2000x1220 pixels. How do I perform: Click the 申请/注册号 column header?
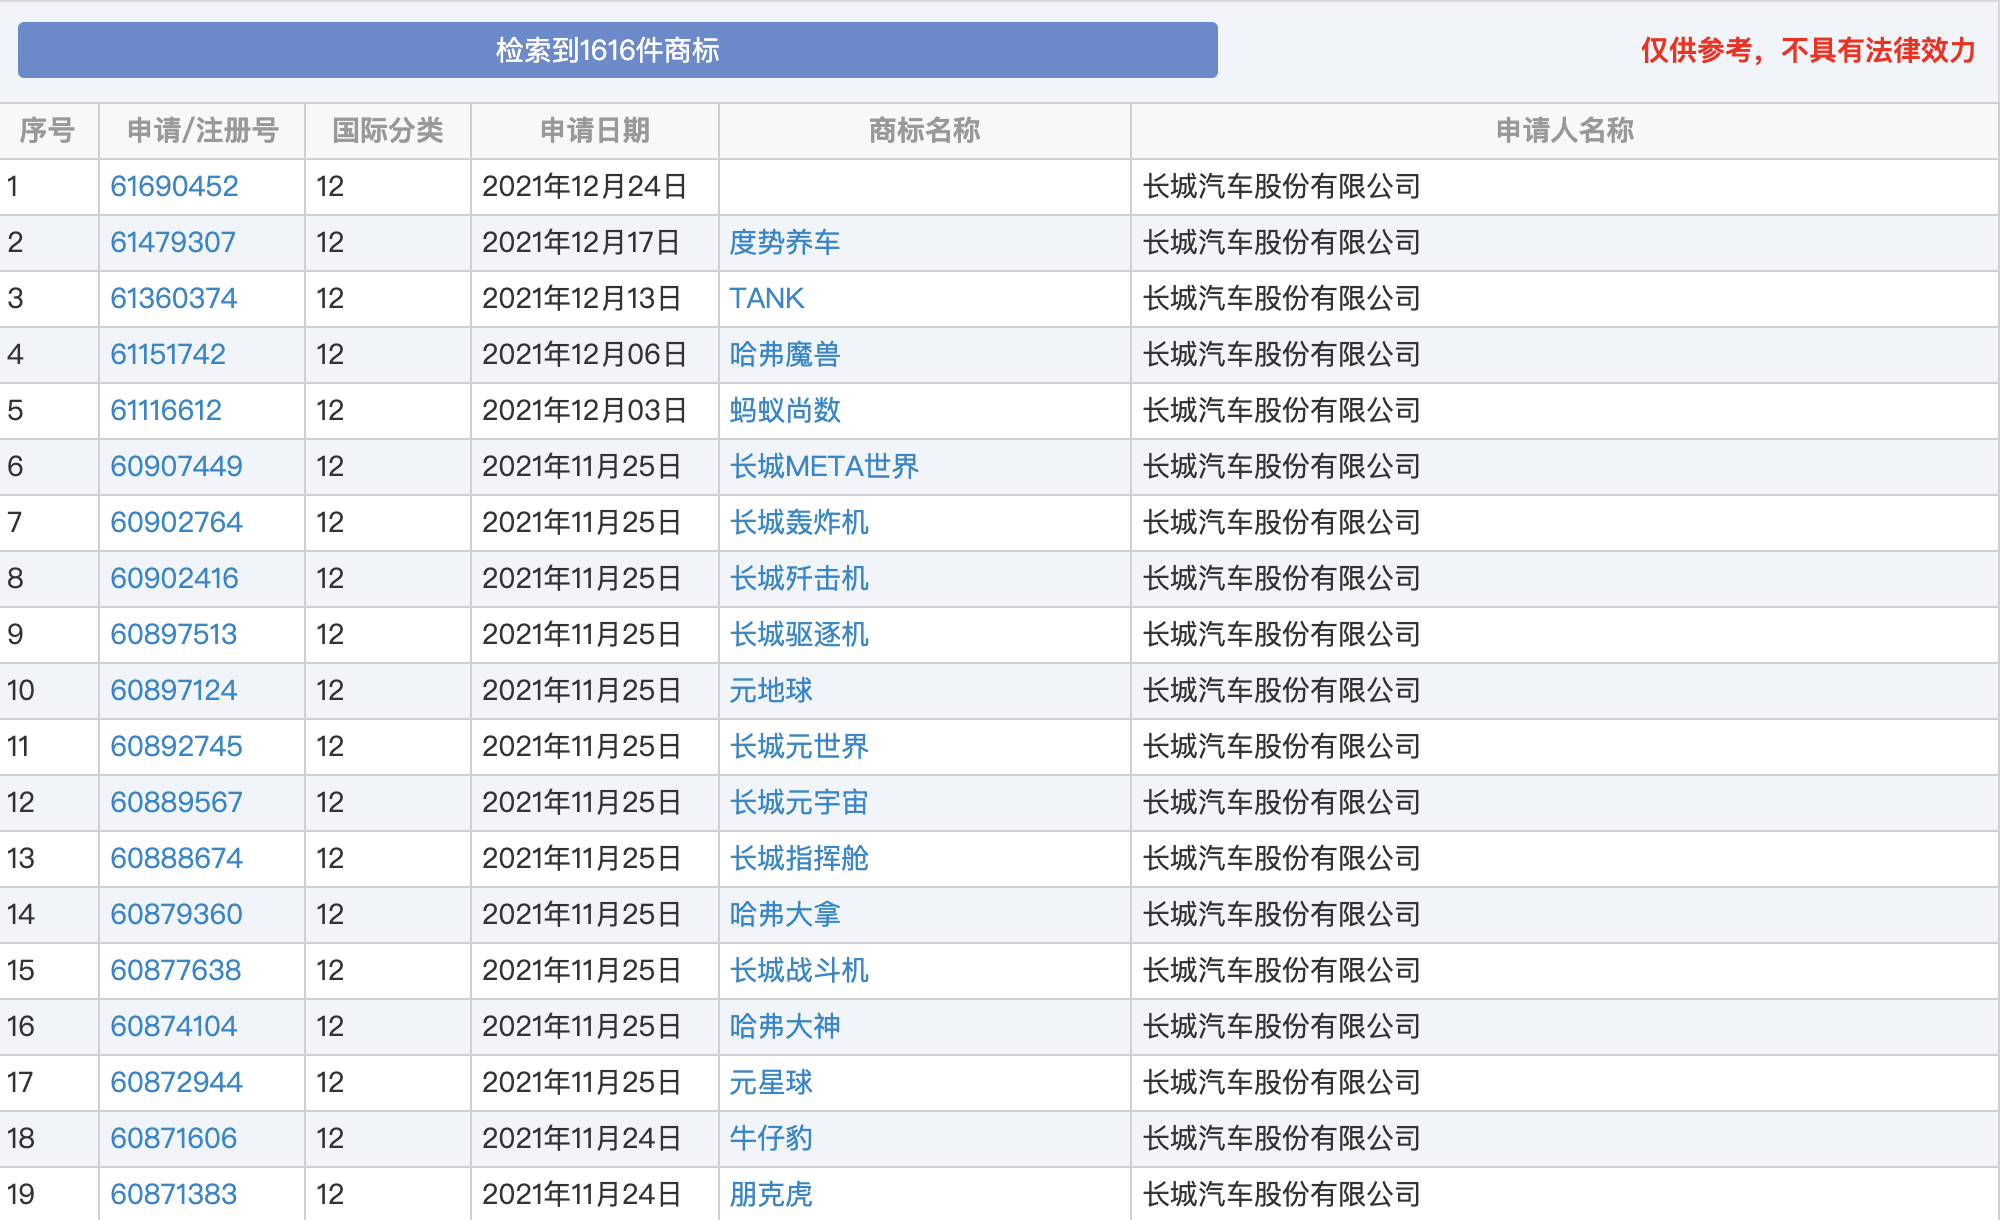point(202,130)
